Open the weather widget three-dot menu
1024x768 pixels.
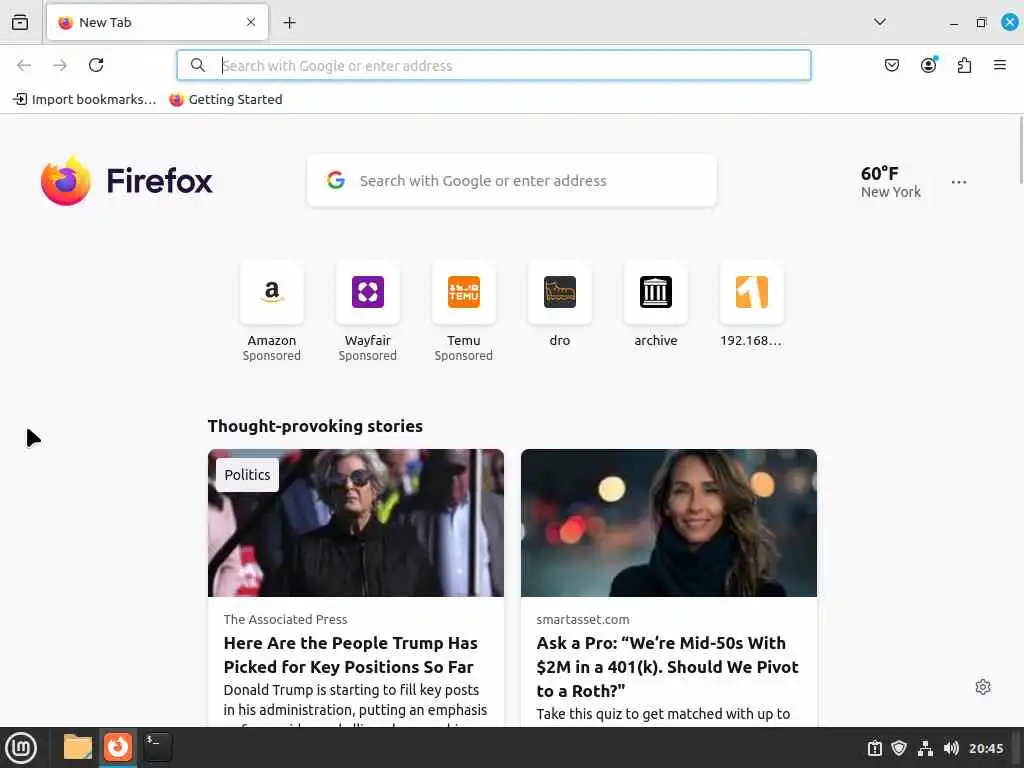click(x=959, y=182)
